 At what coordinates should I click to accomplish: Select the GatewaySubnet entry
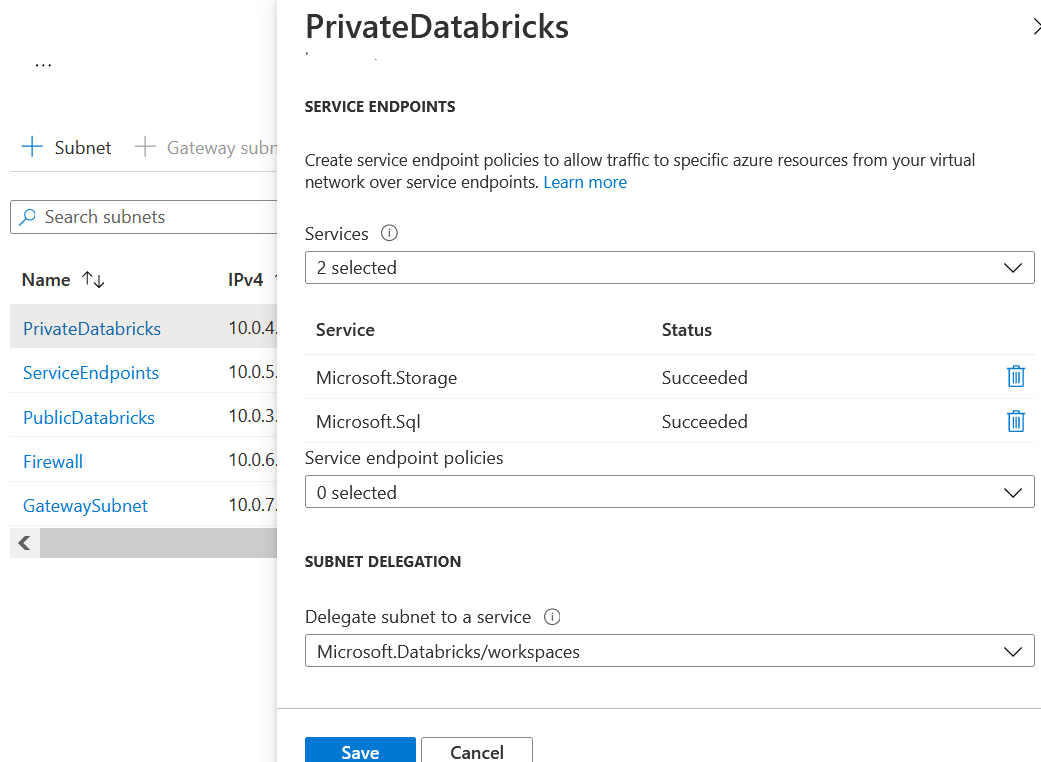pyautogui.click(x=85, y=505)
